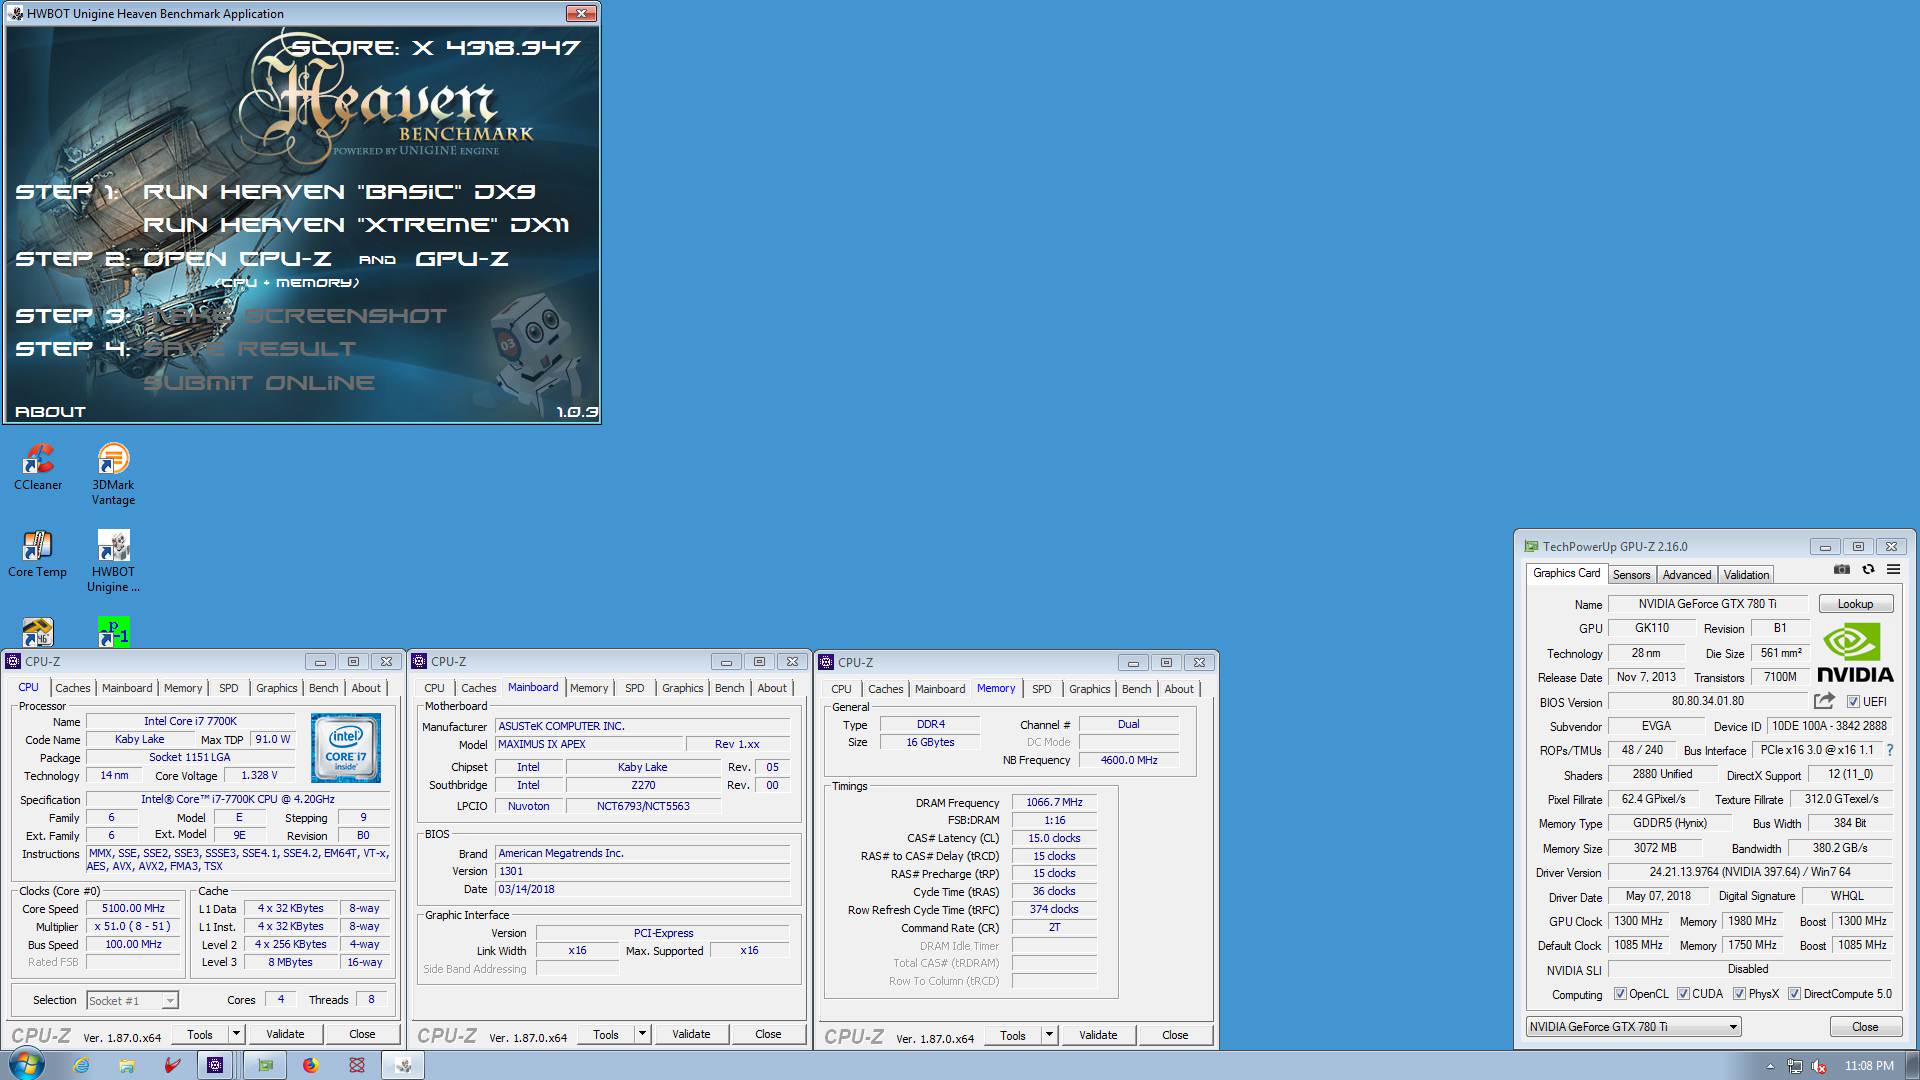This screenshot has width=1920, height=1080.
Task: Click the muted volume tray icon
Action: click(x=1820, y=1066)
